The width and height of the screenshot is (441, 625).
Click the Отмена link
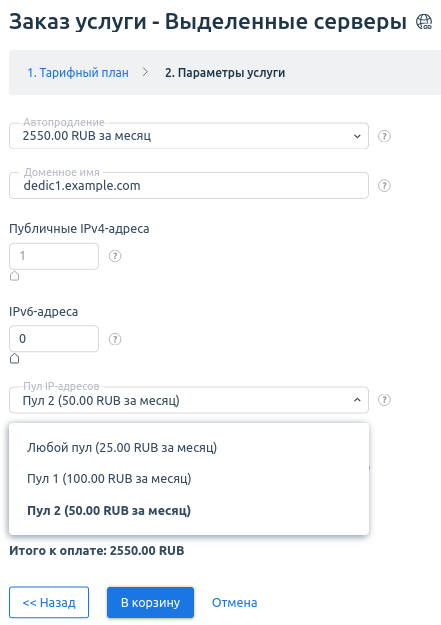[x=234, y=603]
